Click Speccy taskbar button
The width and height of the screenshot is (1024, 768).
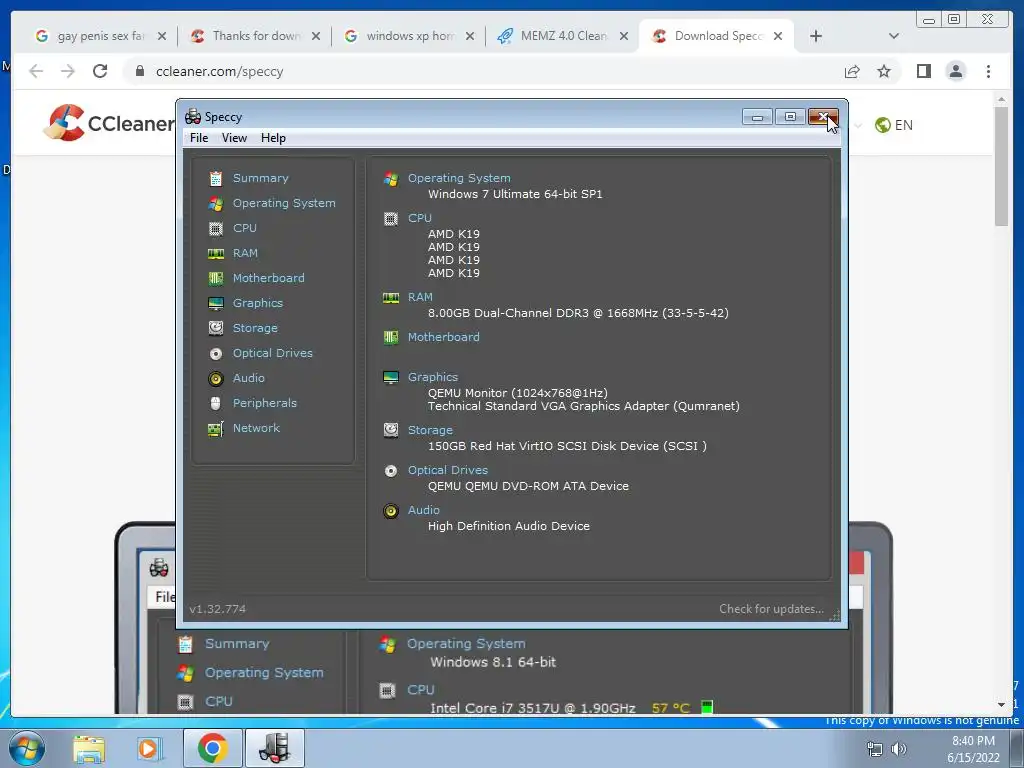point(274,748)
